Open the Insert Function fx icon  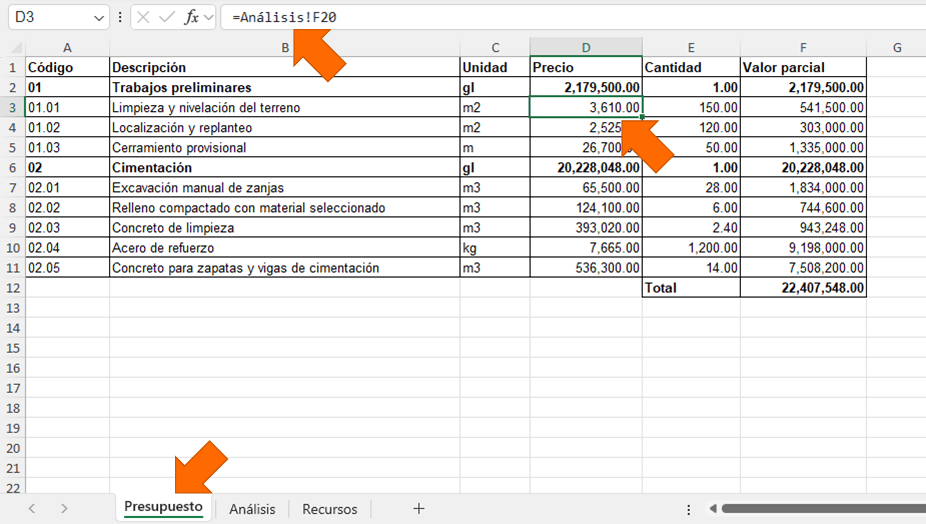coord(191,17)
